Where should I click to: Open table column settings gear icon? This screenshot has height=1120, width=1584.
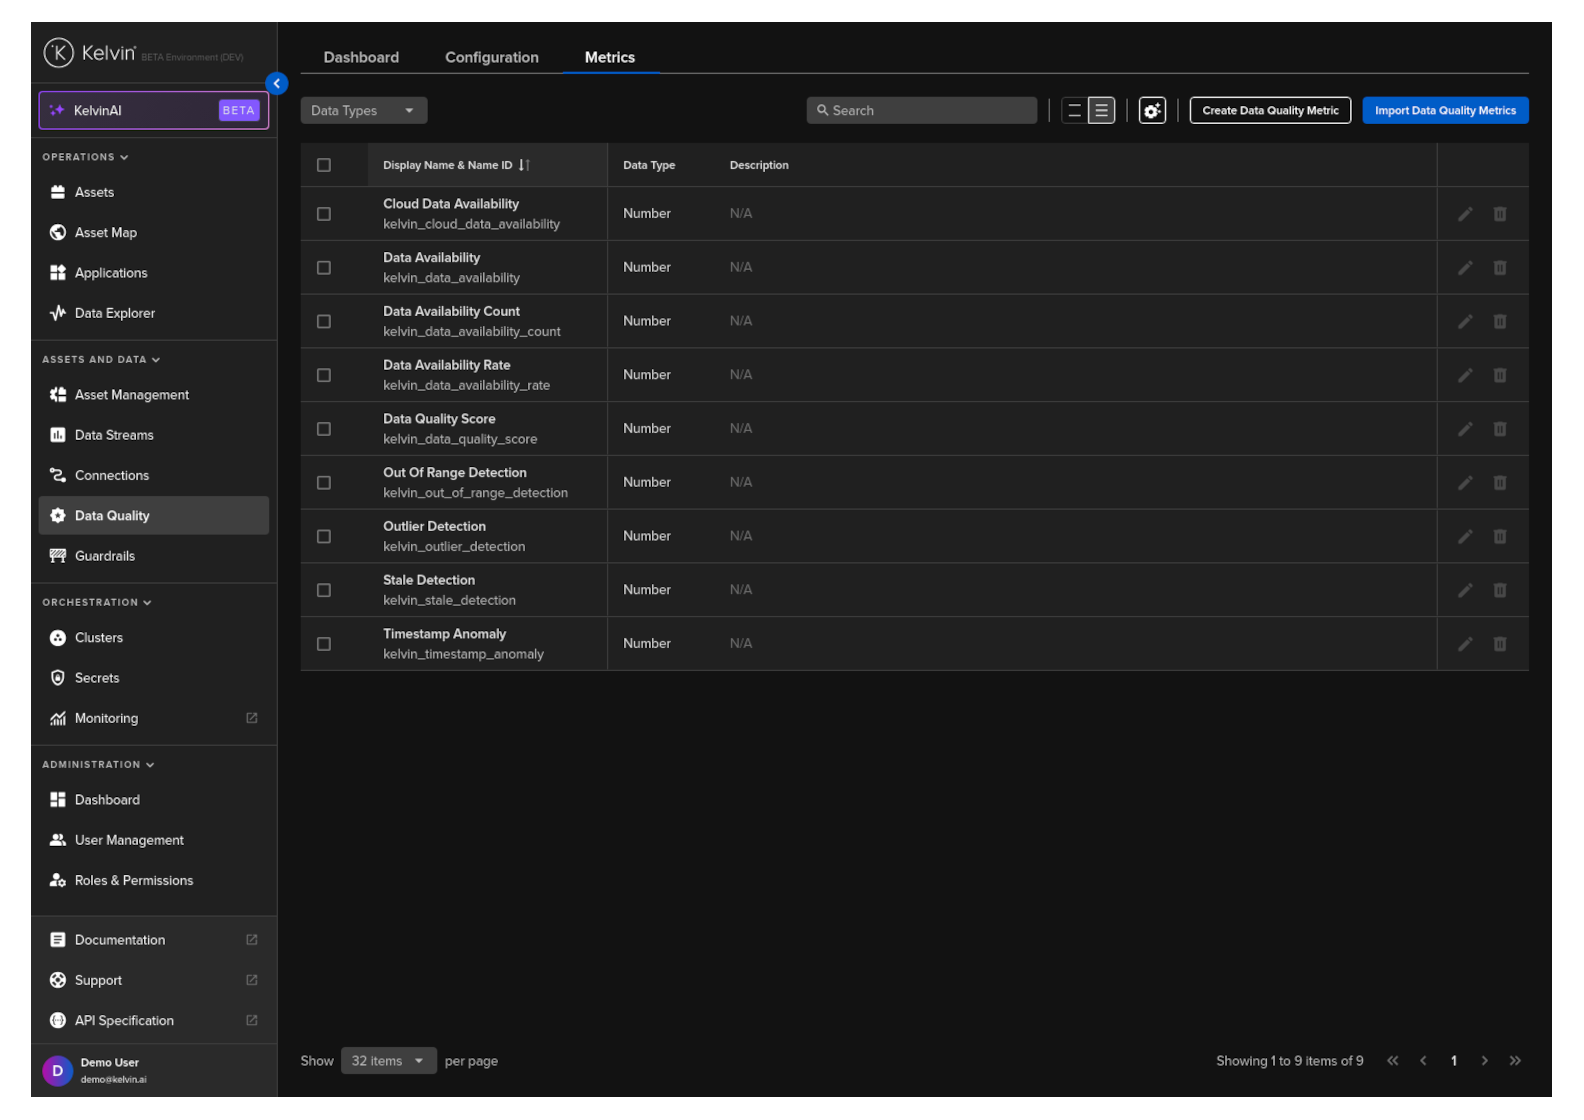click(1152, 111)
